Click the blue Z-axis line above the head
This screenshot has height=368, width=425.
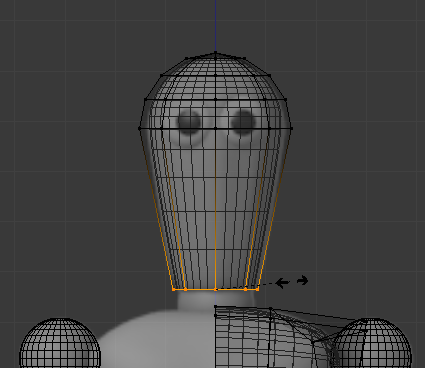pos(216,25)
